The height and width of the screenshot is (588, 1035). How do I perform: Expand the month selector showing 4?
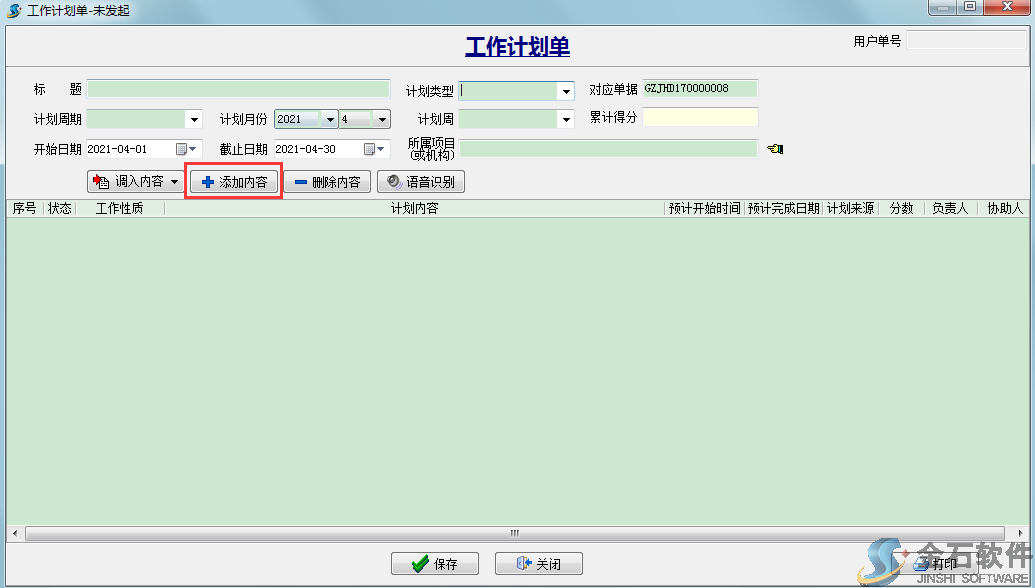tap(380, 118)
